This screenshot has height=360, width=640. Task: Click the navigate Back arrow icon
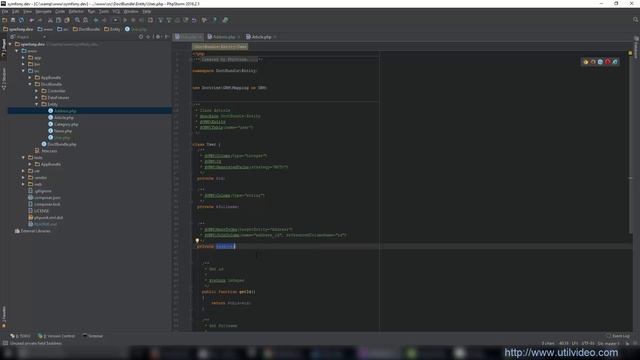[x=96, y=20]
